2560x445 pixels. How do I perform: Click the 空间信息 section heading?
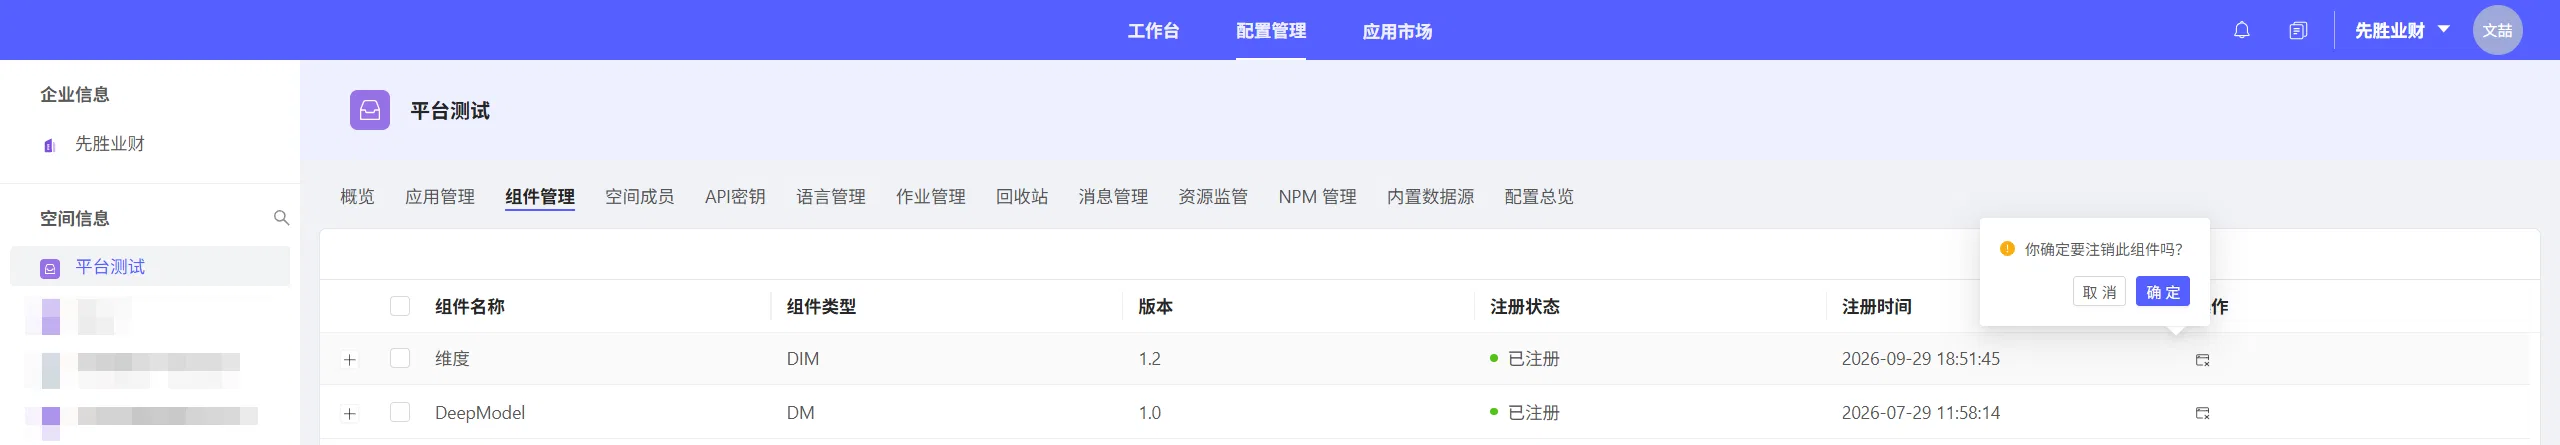[75, 218]
